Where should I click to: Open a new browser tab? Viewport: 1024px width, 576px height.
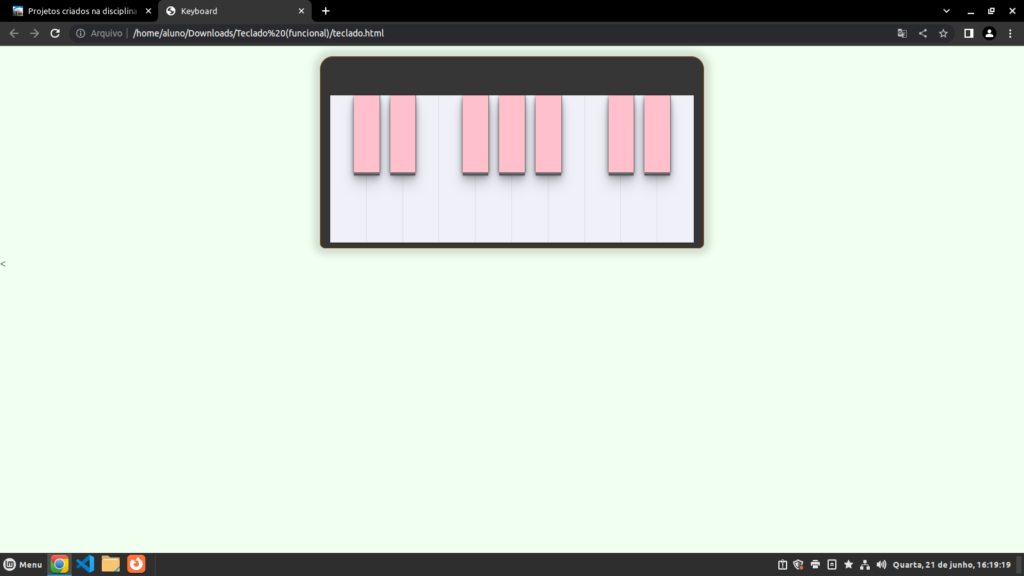326,11
